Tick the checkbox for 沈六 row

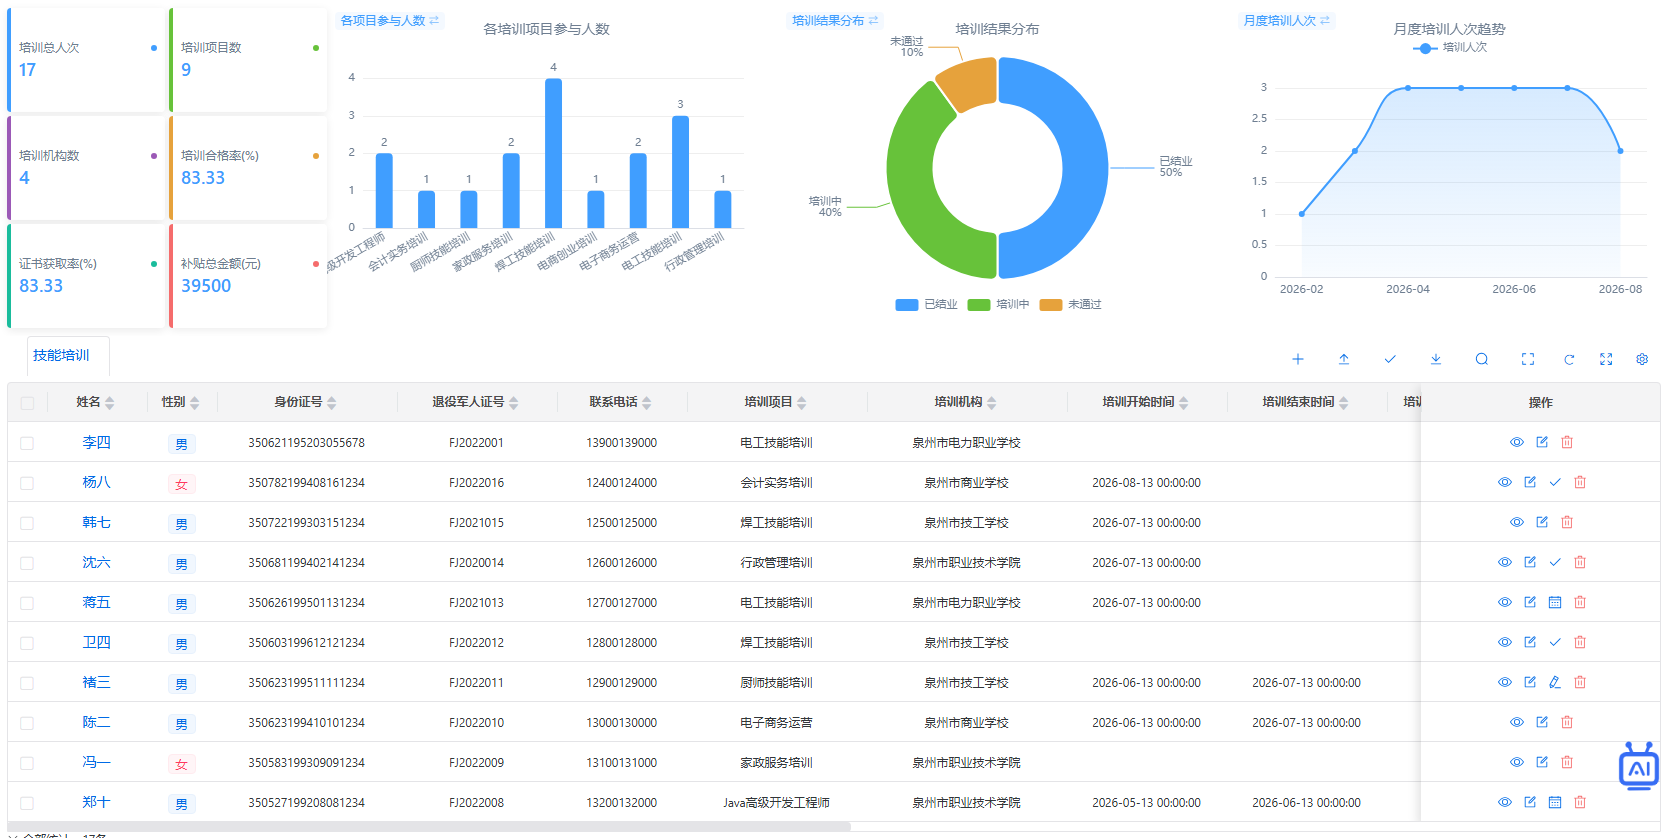(27, 563)
